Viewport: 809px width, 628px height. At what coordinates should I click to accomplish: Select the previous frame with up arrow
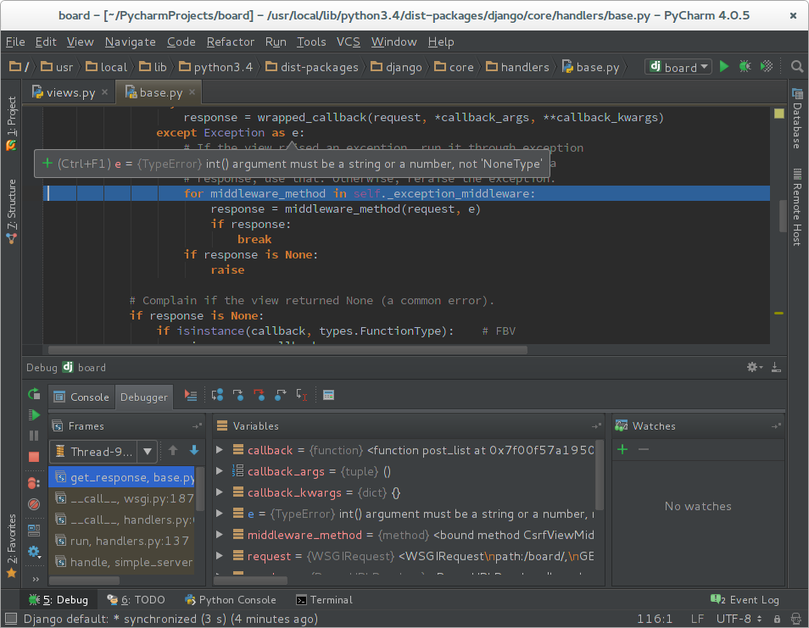coord(173,450)
